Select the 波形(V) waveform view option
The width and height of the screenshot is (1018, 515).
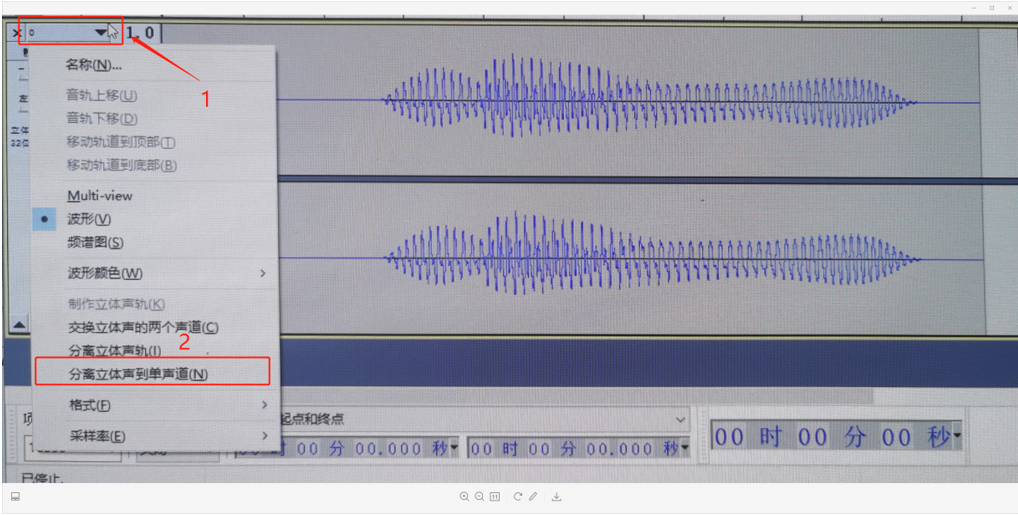89,219
